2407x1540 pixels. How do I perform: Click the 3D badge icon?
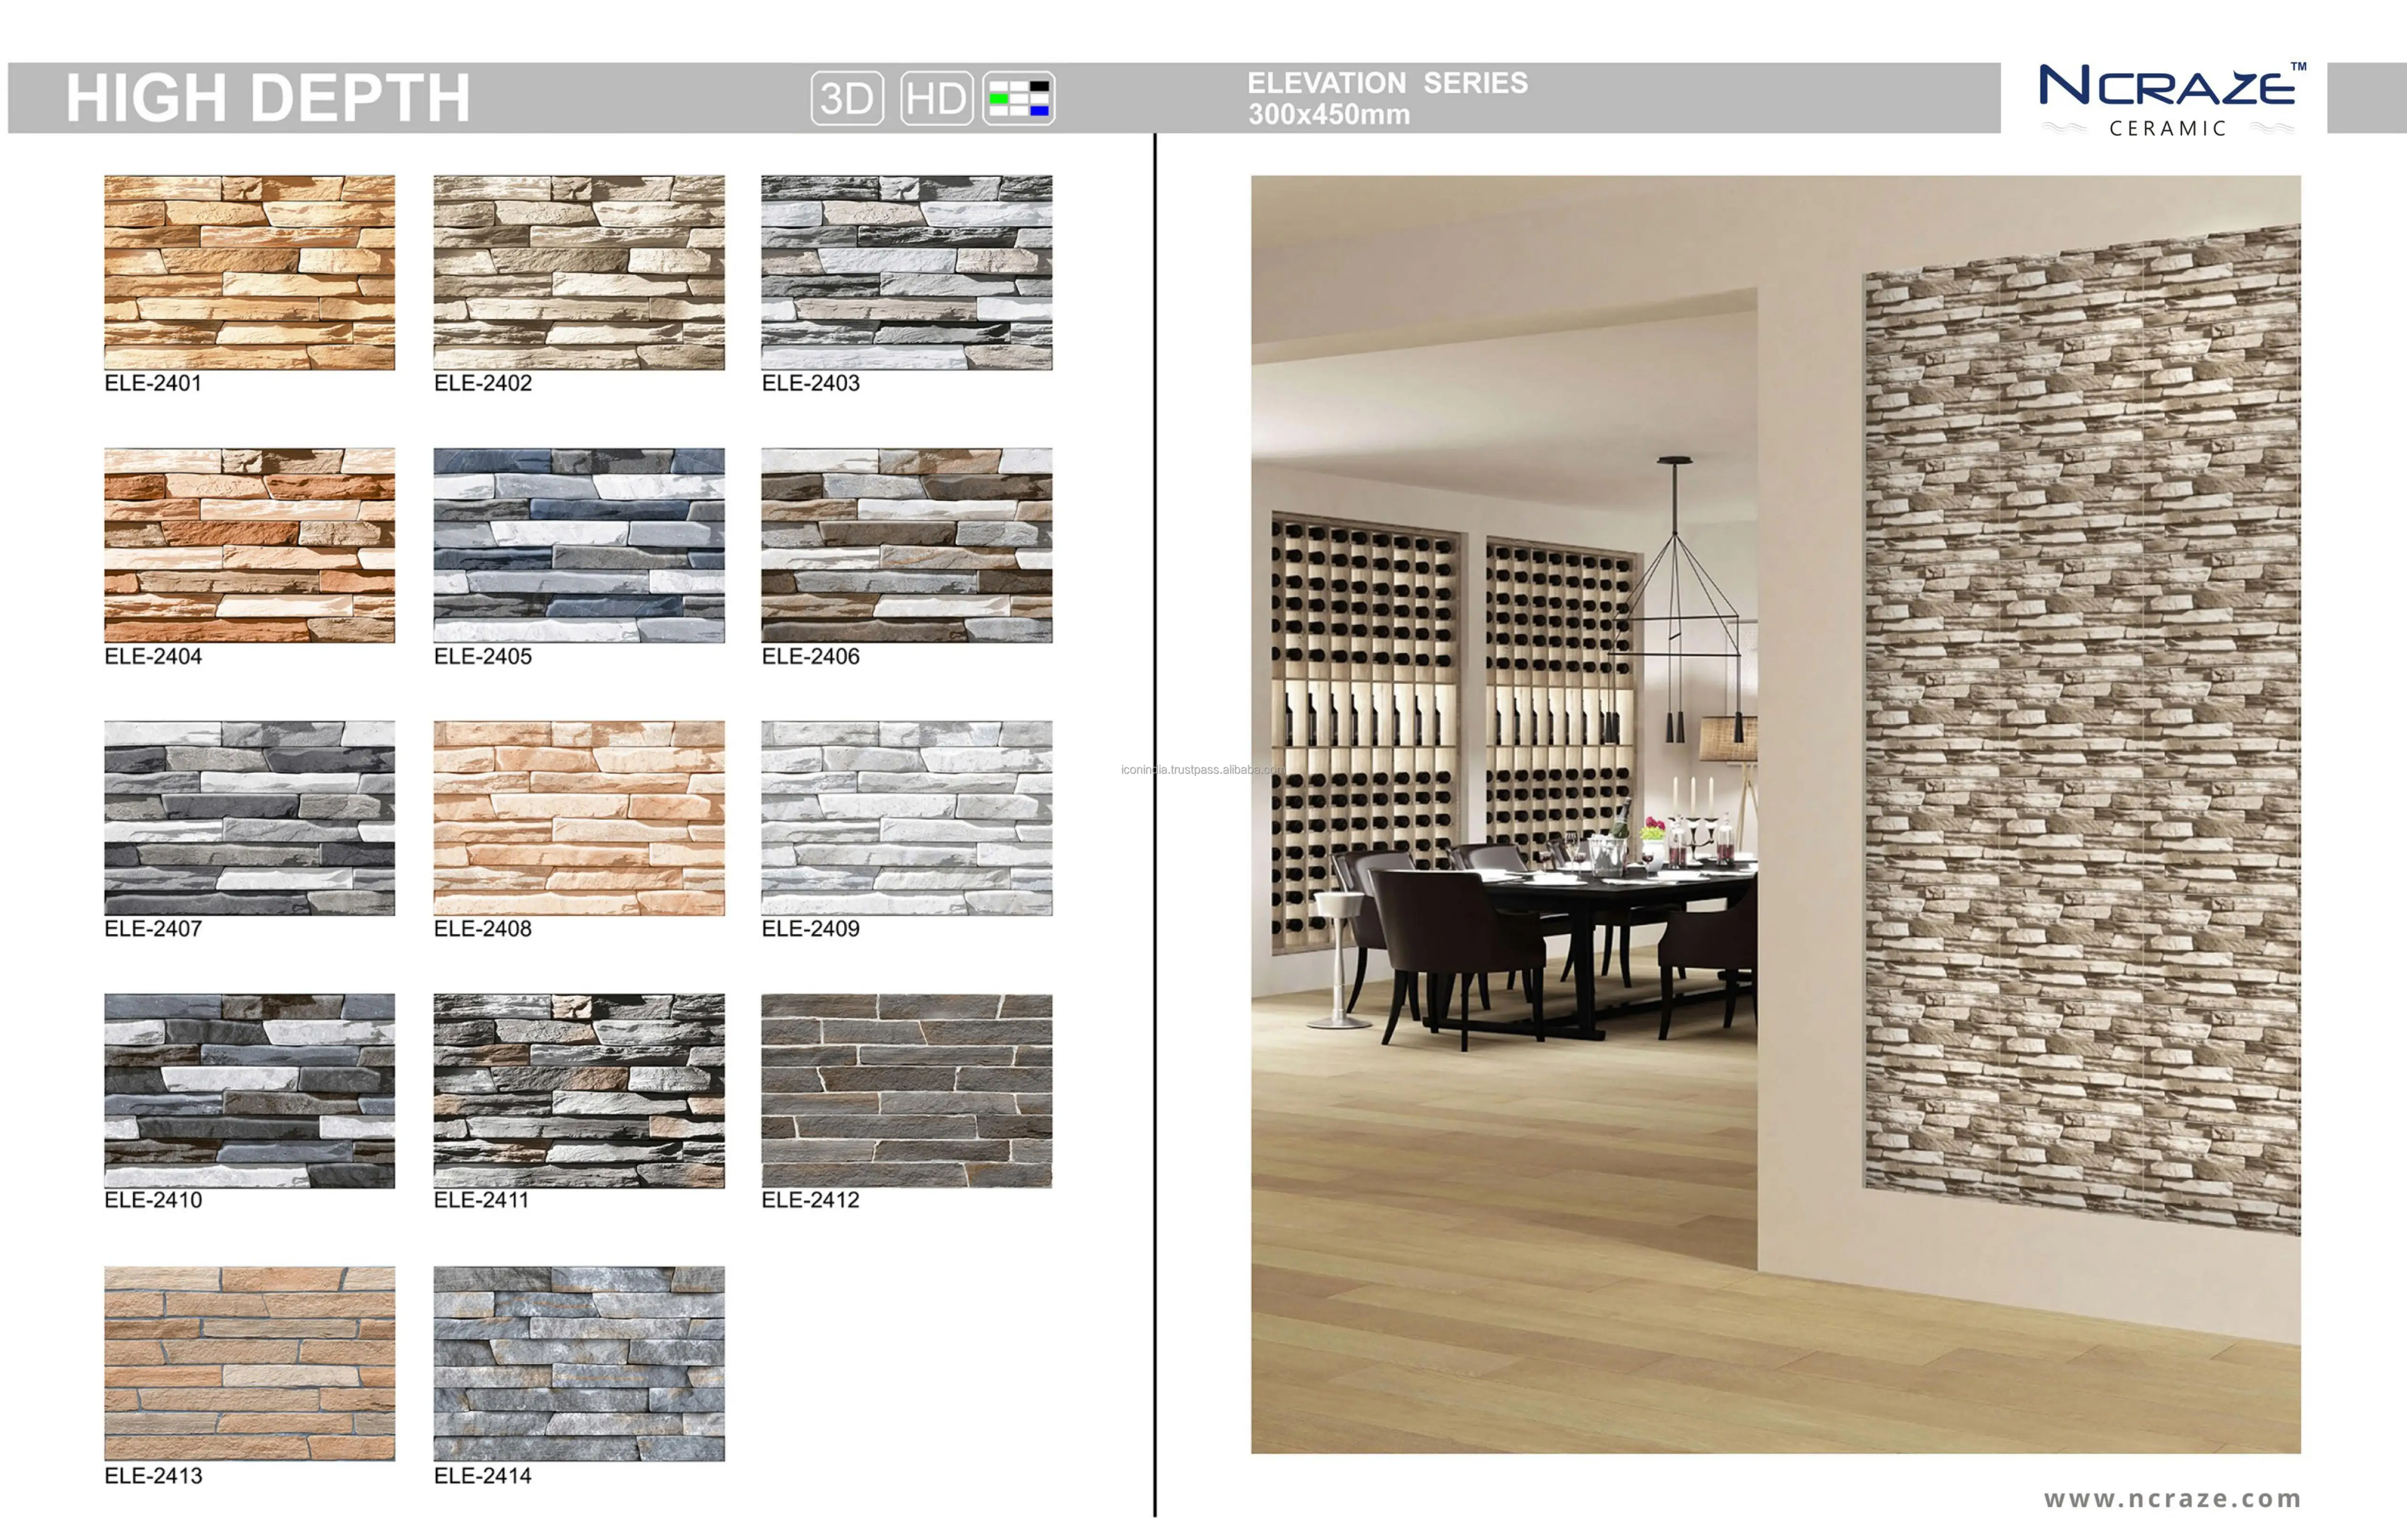coord(847,98)
